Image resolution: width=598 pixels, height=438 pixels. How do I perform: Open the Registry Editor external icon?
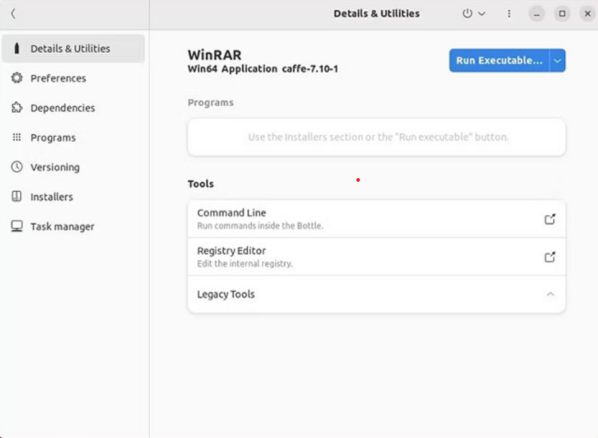click(x=550, y=257)
